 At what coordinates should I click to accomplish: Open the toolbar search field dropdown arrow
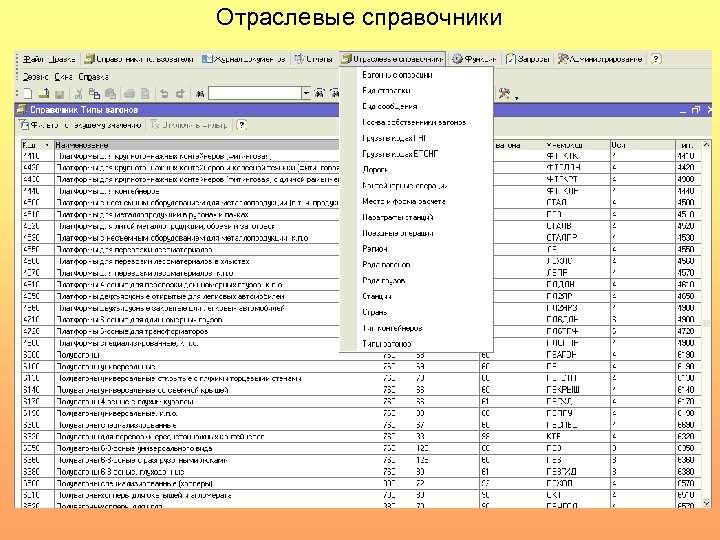[x=306, y=94]
